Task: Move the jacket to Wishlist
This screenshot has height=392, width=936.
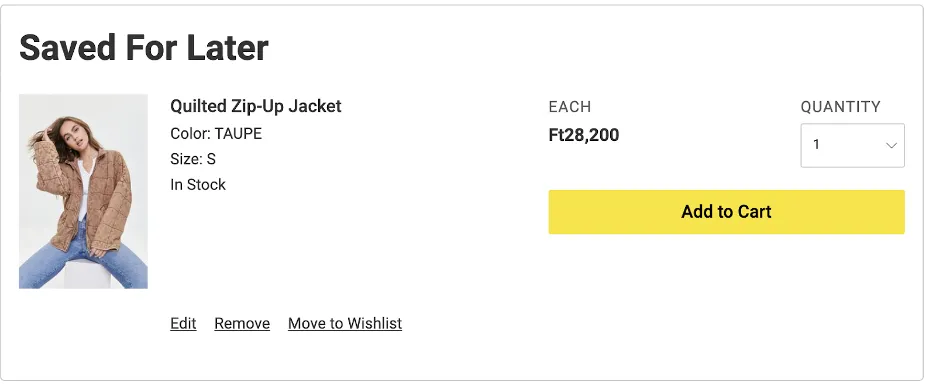Action: 345,323
